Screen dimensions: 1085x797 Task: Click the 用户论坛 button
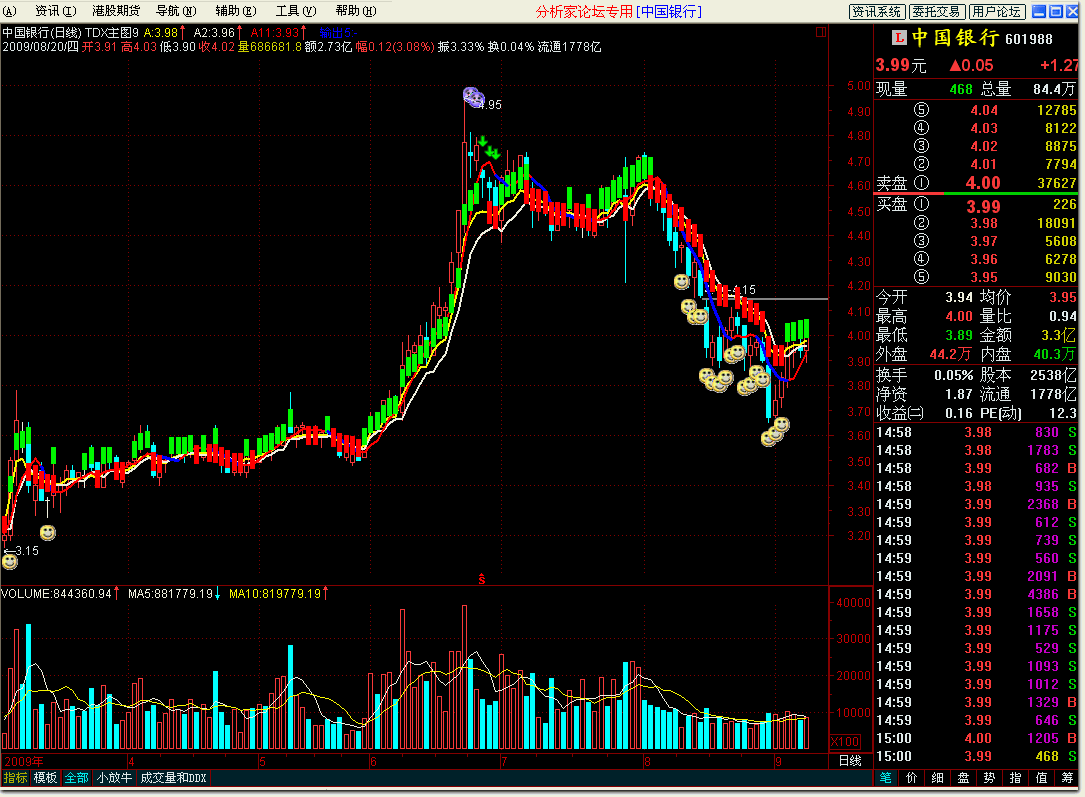click(996, 12)
